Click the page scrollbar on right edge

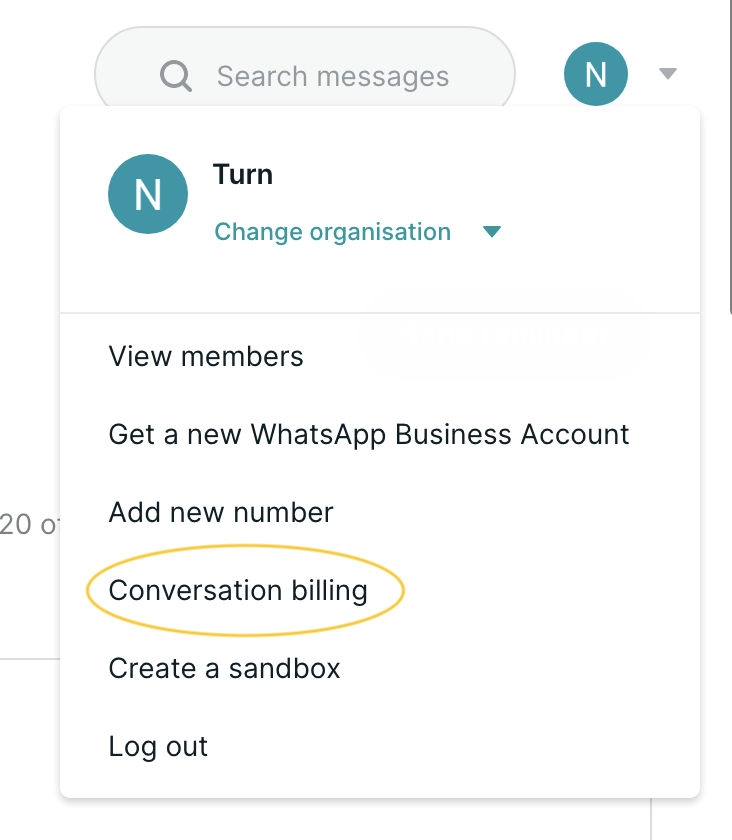tap(729, 155)
